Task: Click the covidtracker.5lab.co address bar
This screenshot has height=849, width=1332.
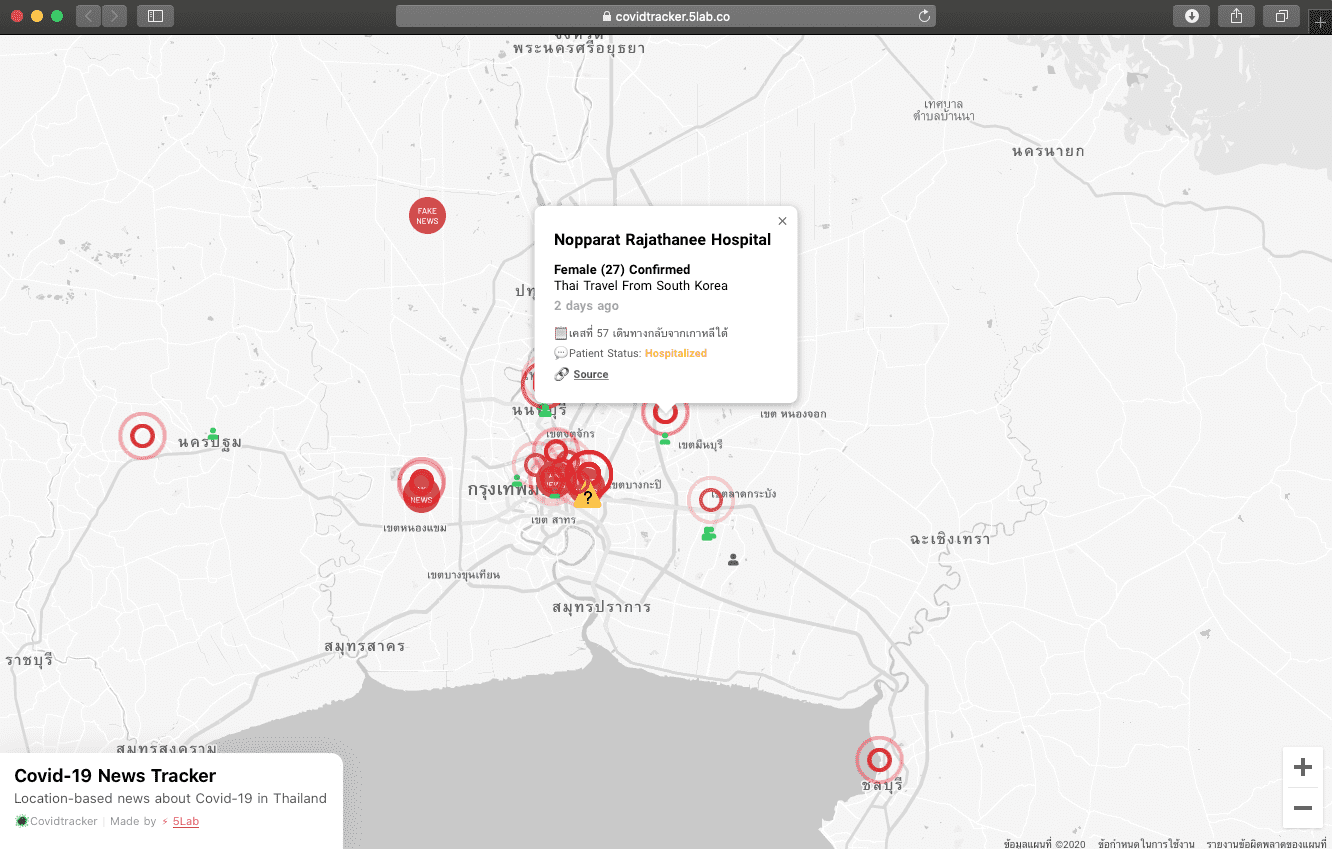Action: pos(666,16)
